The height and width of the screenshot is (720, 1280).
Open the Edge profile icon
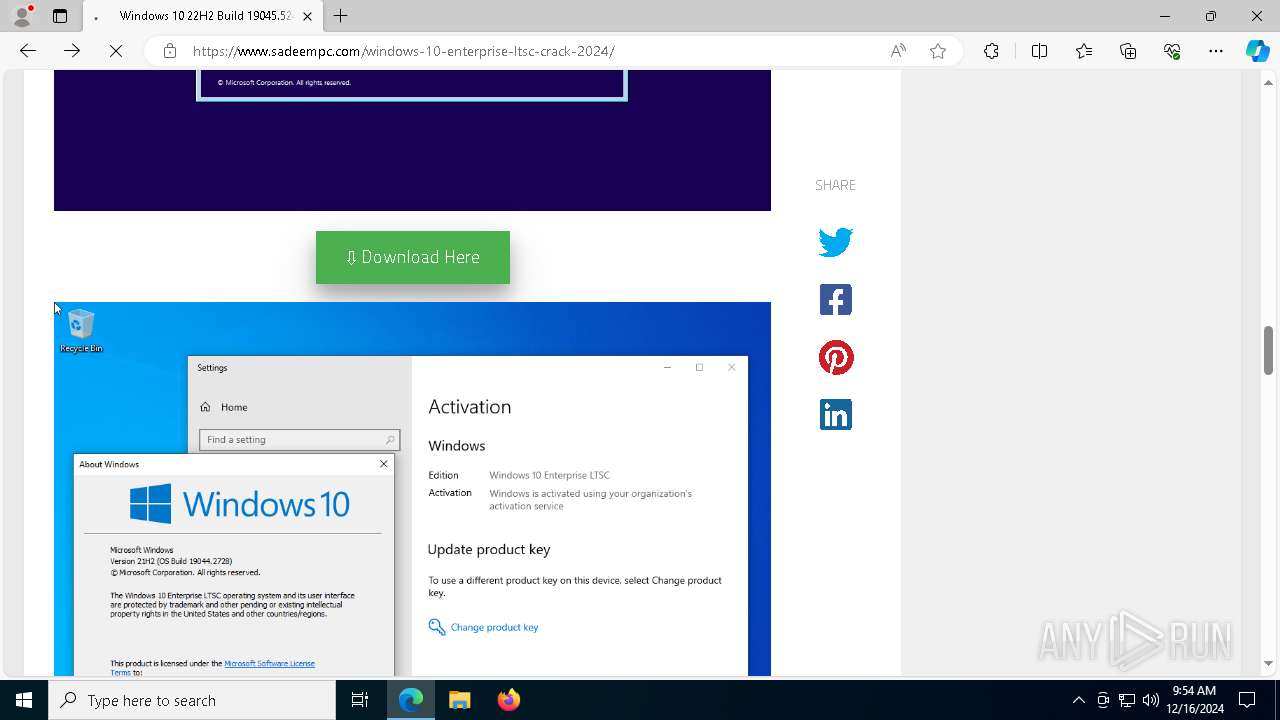click(21, 16)
